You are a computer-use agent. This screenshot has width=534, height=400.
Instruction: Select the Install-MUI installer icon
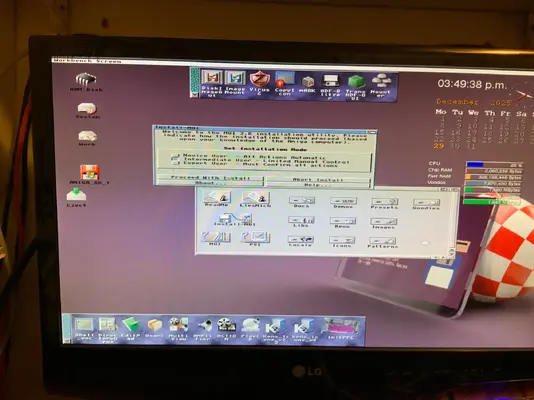(235, 220)
